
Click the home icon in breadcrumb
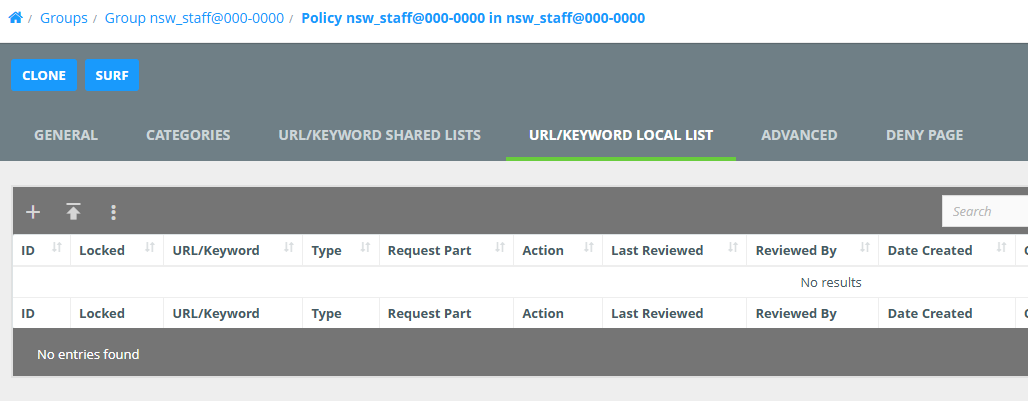pos(15,18)
